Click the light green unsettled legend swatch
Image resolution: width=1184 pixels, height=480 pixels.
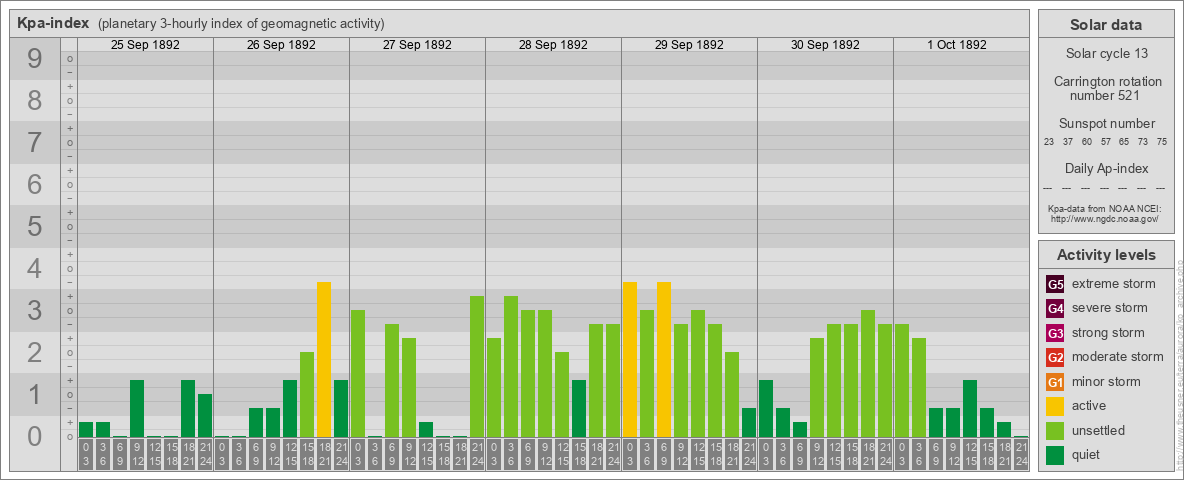click(x=1055, y=430)
